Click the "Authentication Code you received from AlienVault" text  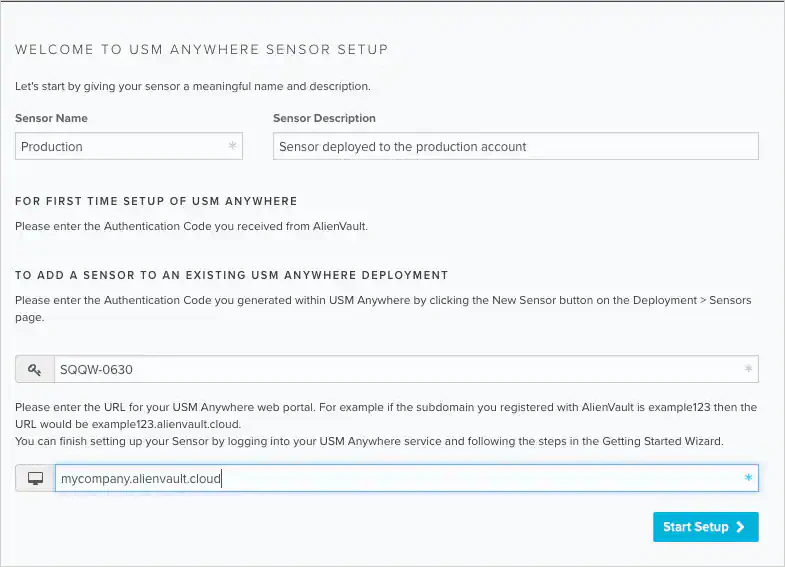(235, 226)
